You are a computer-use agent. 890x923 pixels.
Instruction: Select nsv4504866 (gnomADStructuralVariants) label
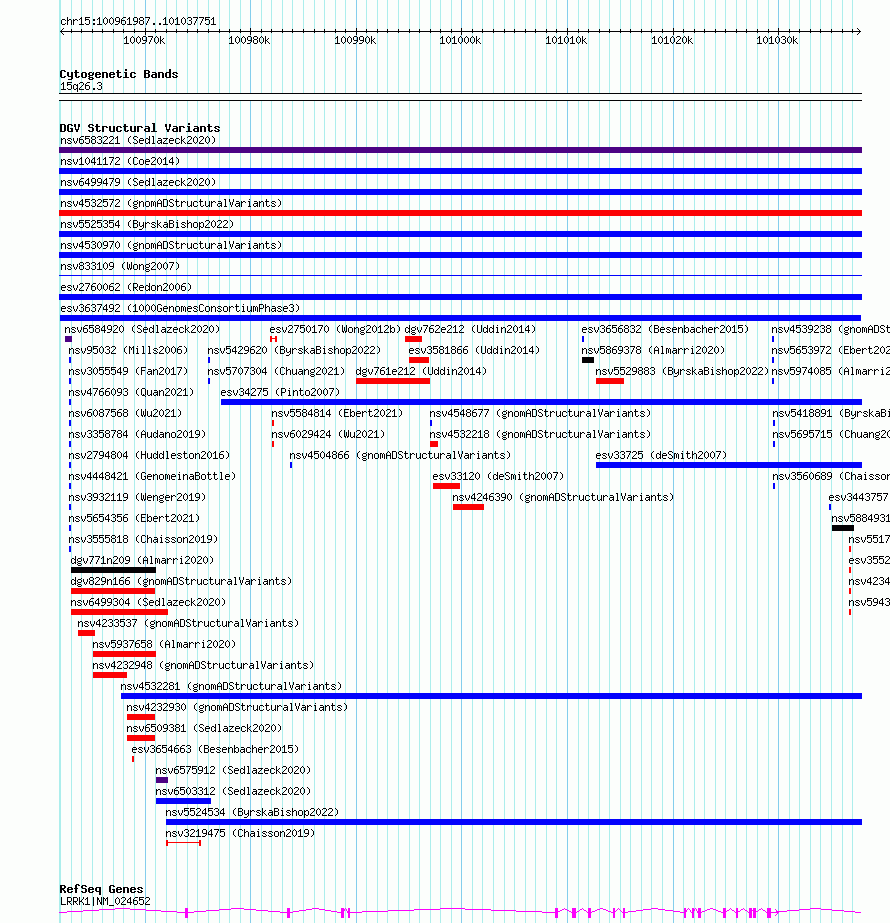coord(400,456)
